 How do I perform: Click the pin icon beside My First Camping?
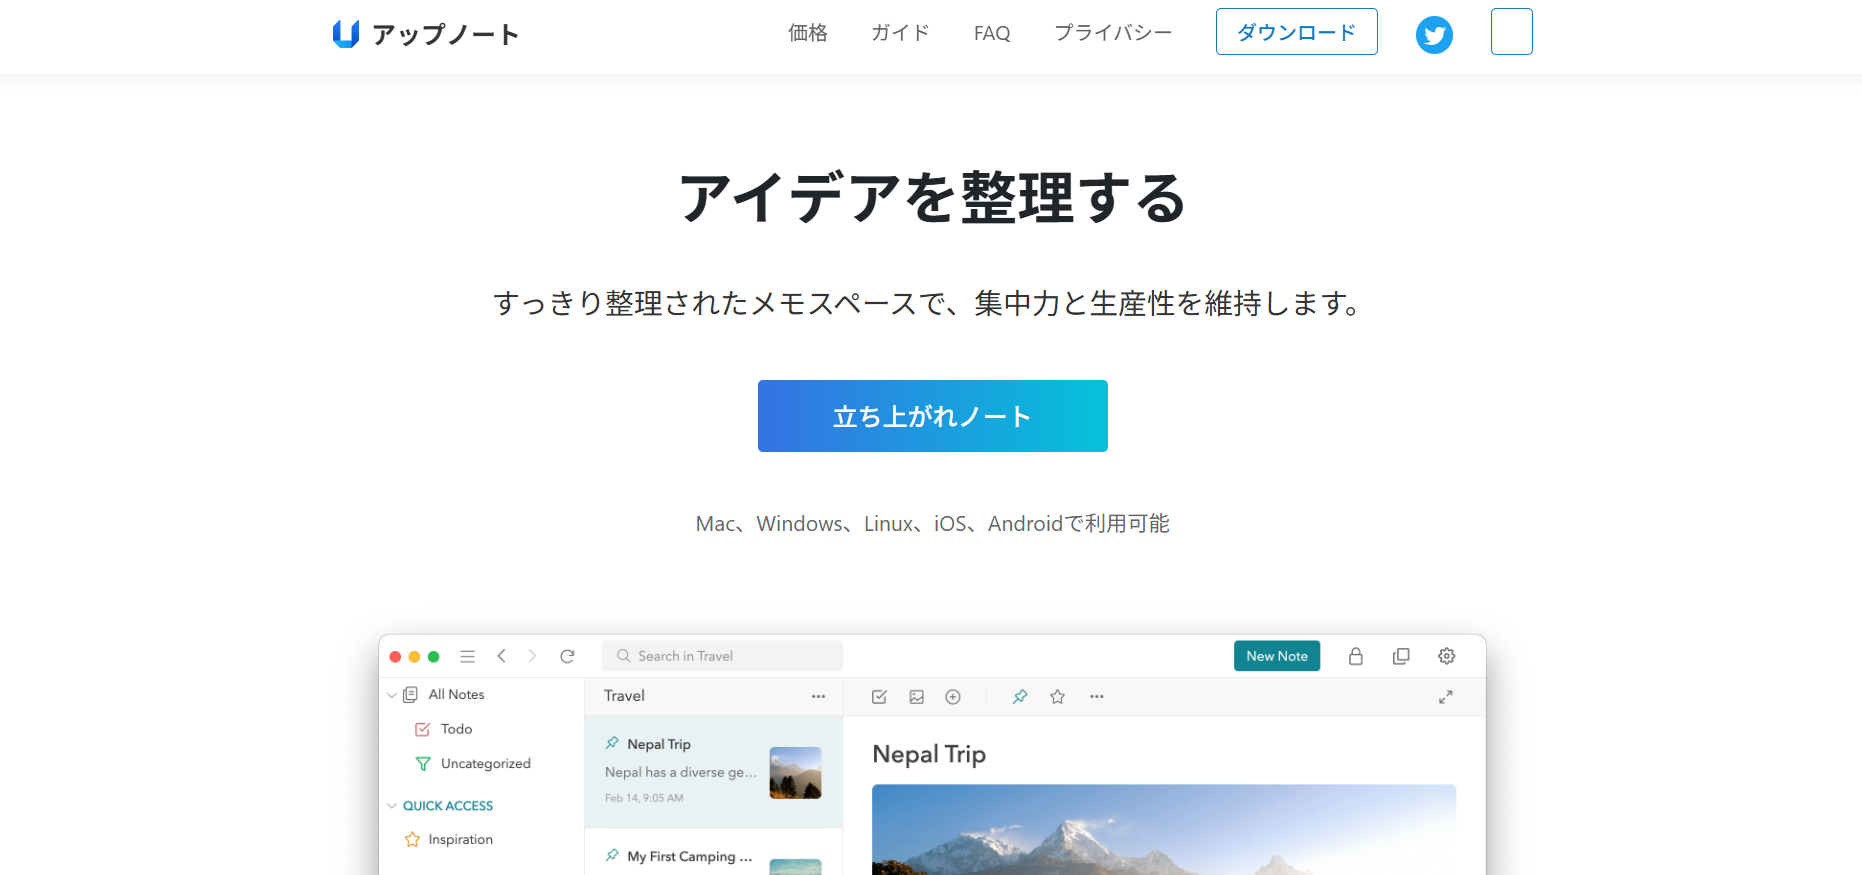pos(612,855)
